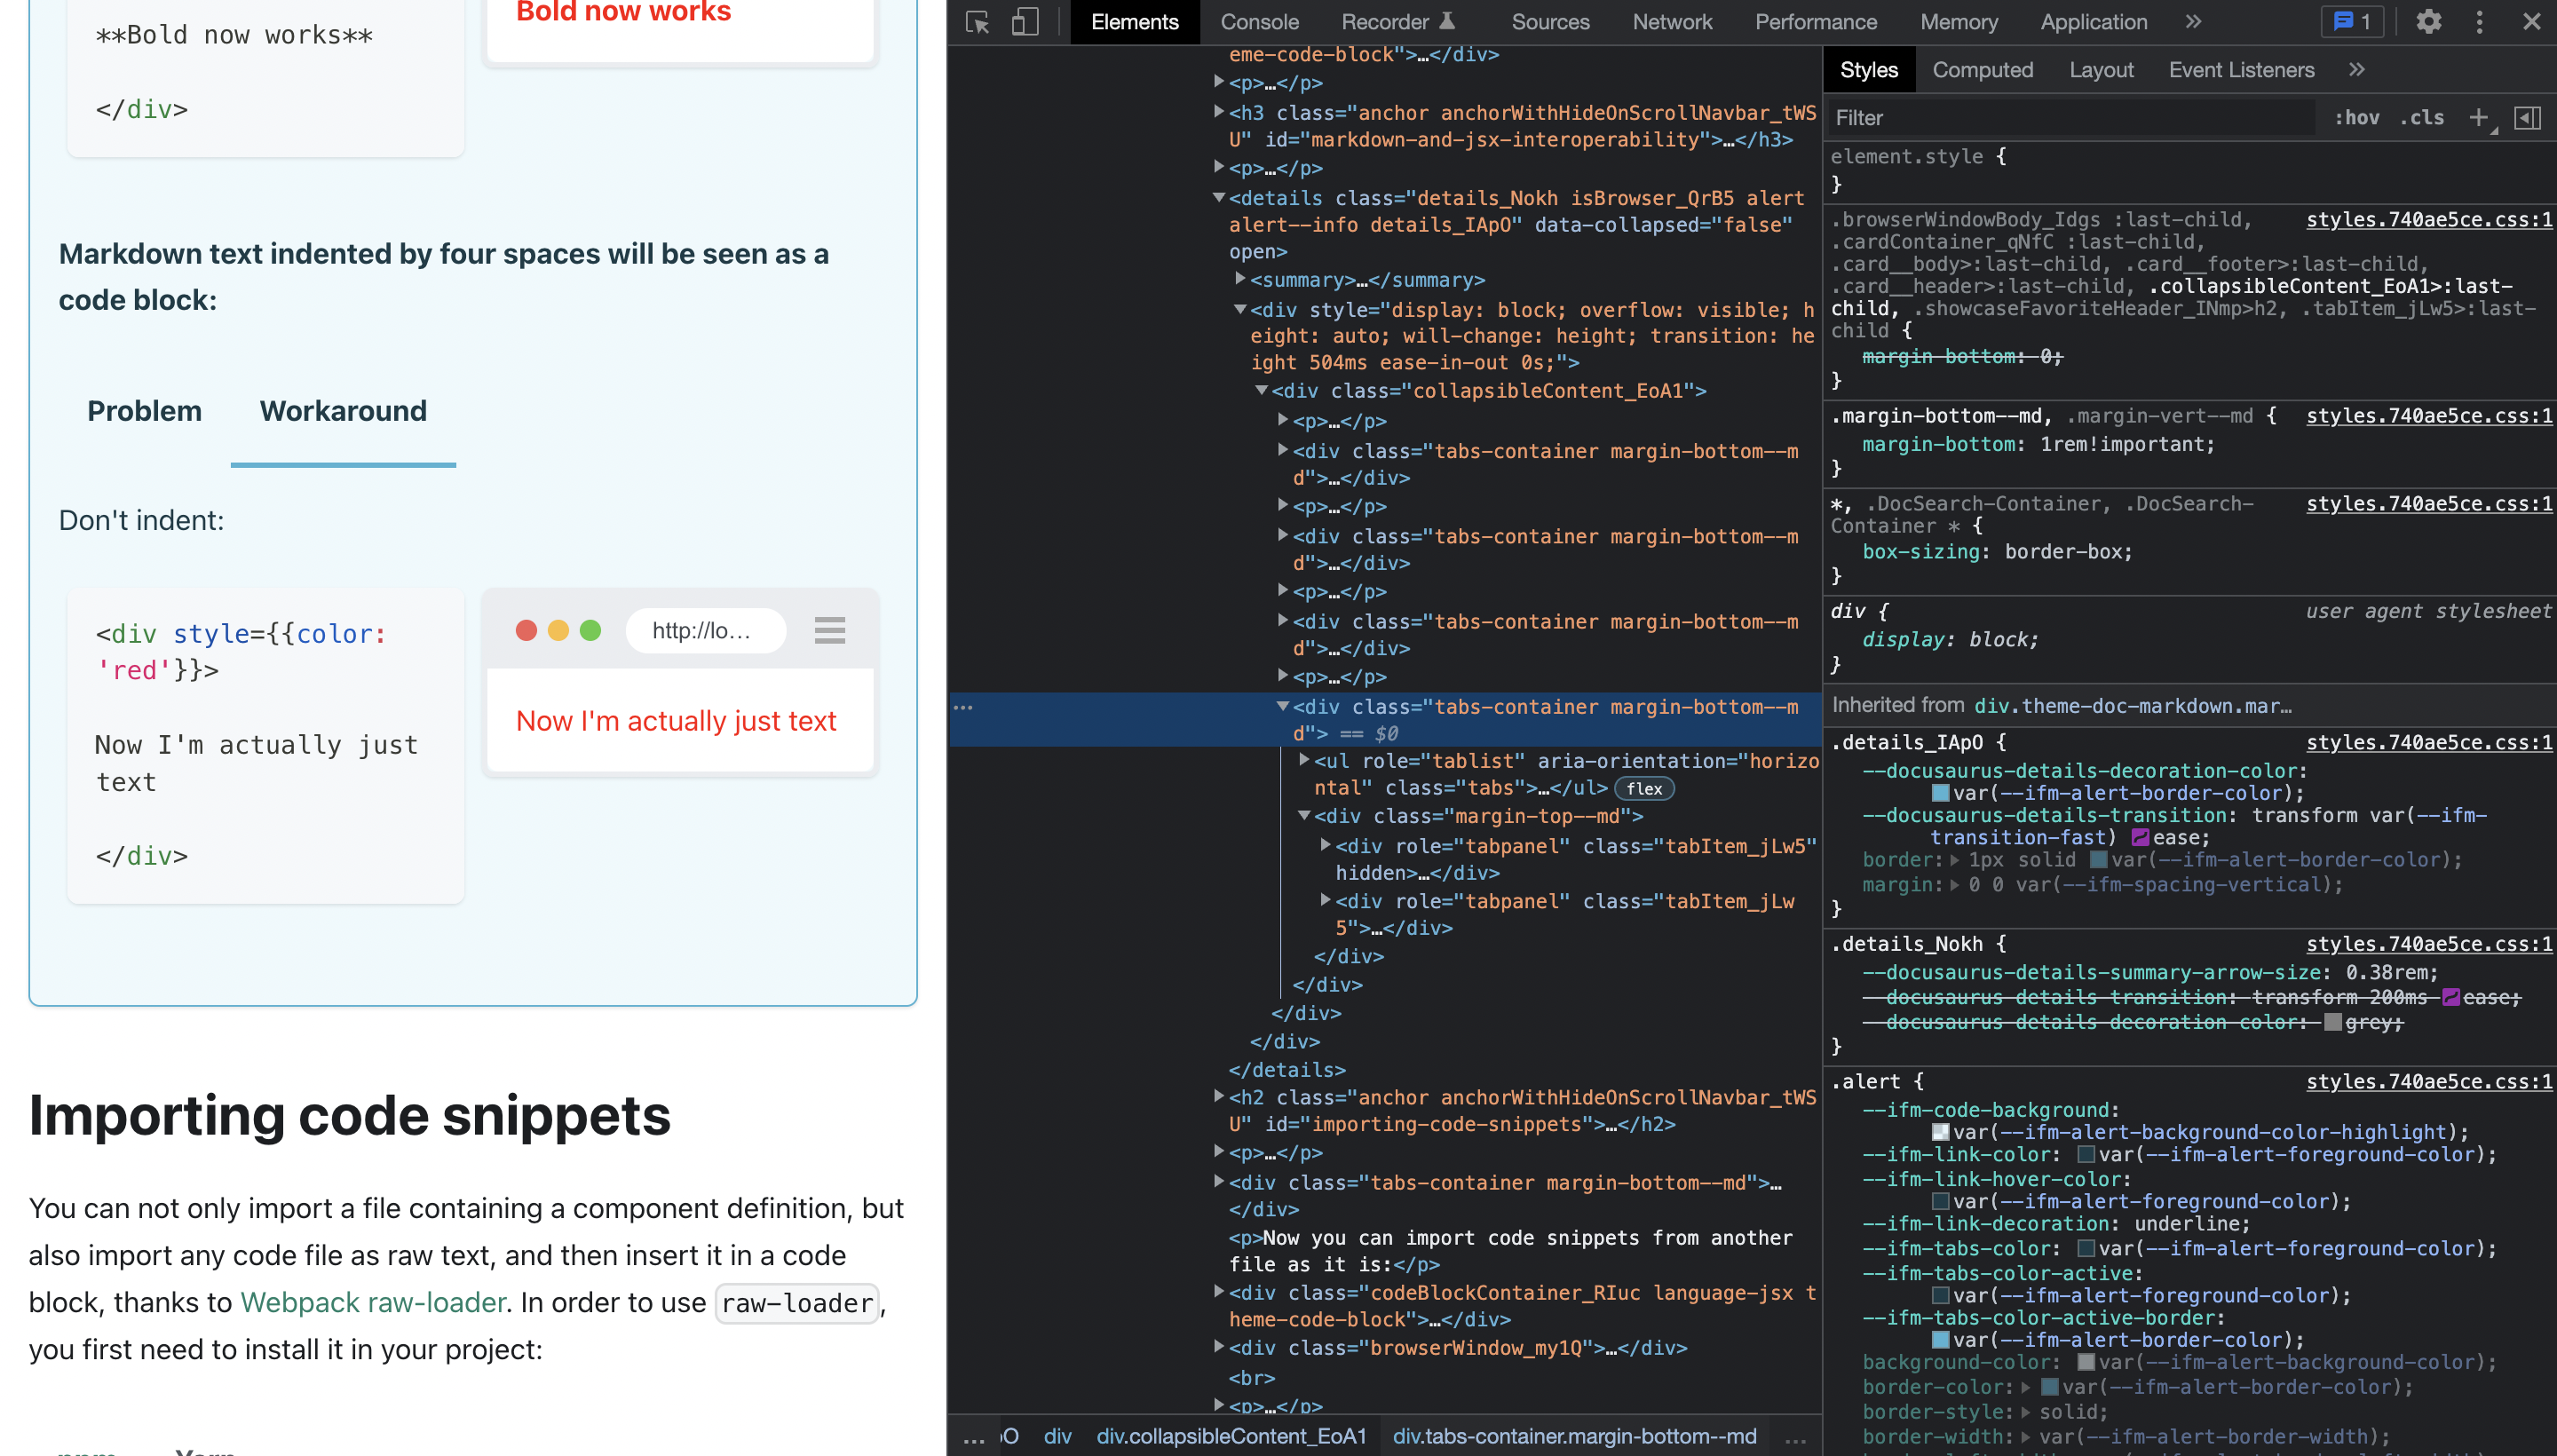This screenshot has width=2557, height=1456.
Task: Switch to the Performance tab
Action: pos(1816,22)
